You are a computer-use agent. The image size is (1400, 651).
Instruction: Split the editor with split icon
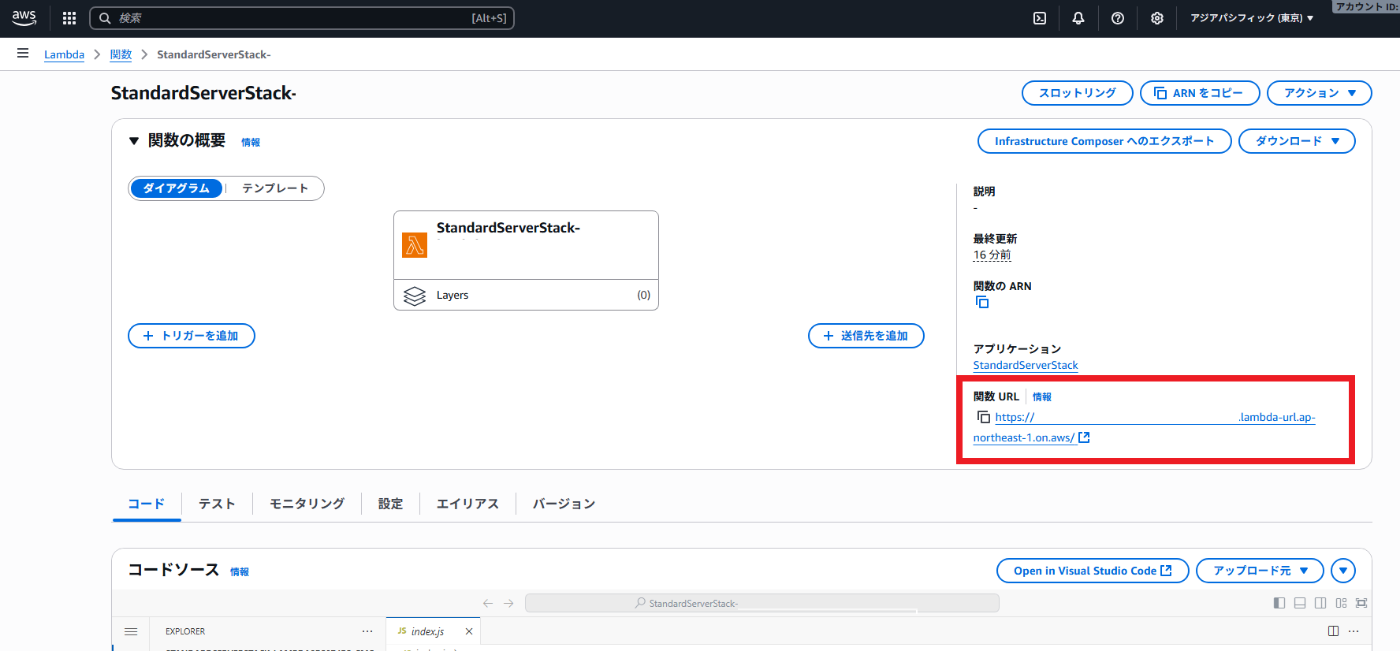pyautogui.click(x=1333, y=632)
